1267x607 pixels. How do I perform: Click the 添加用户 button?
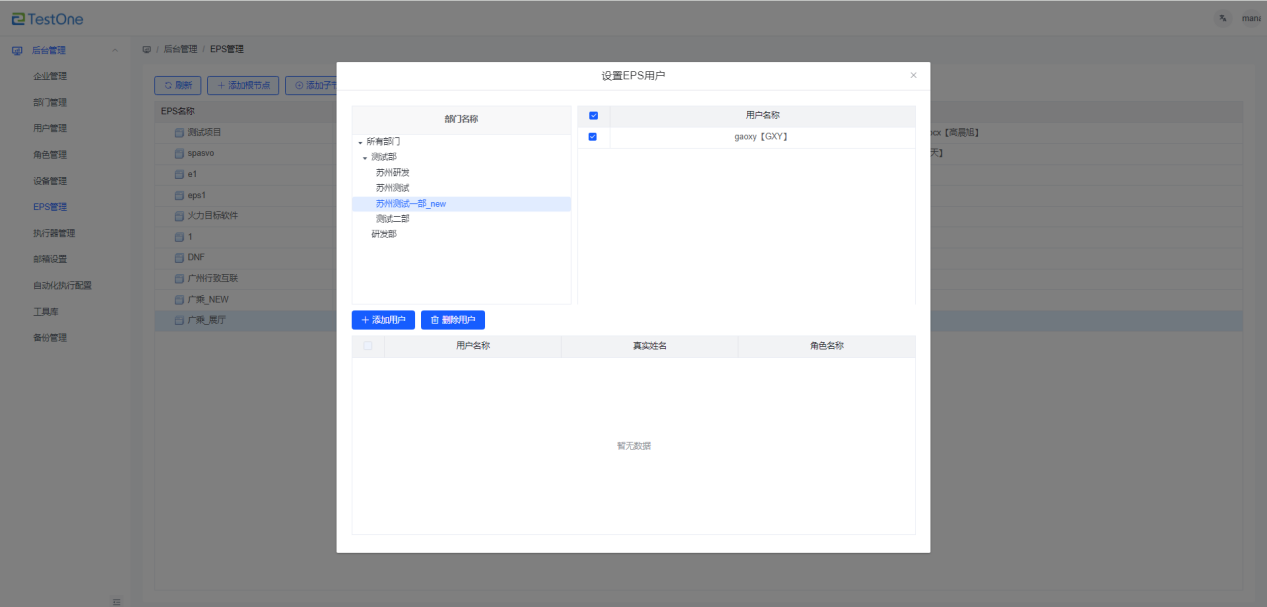pos(383,320)
